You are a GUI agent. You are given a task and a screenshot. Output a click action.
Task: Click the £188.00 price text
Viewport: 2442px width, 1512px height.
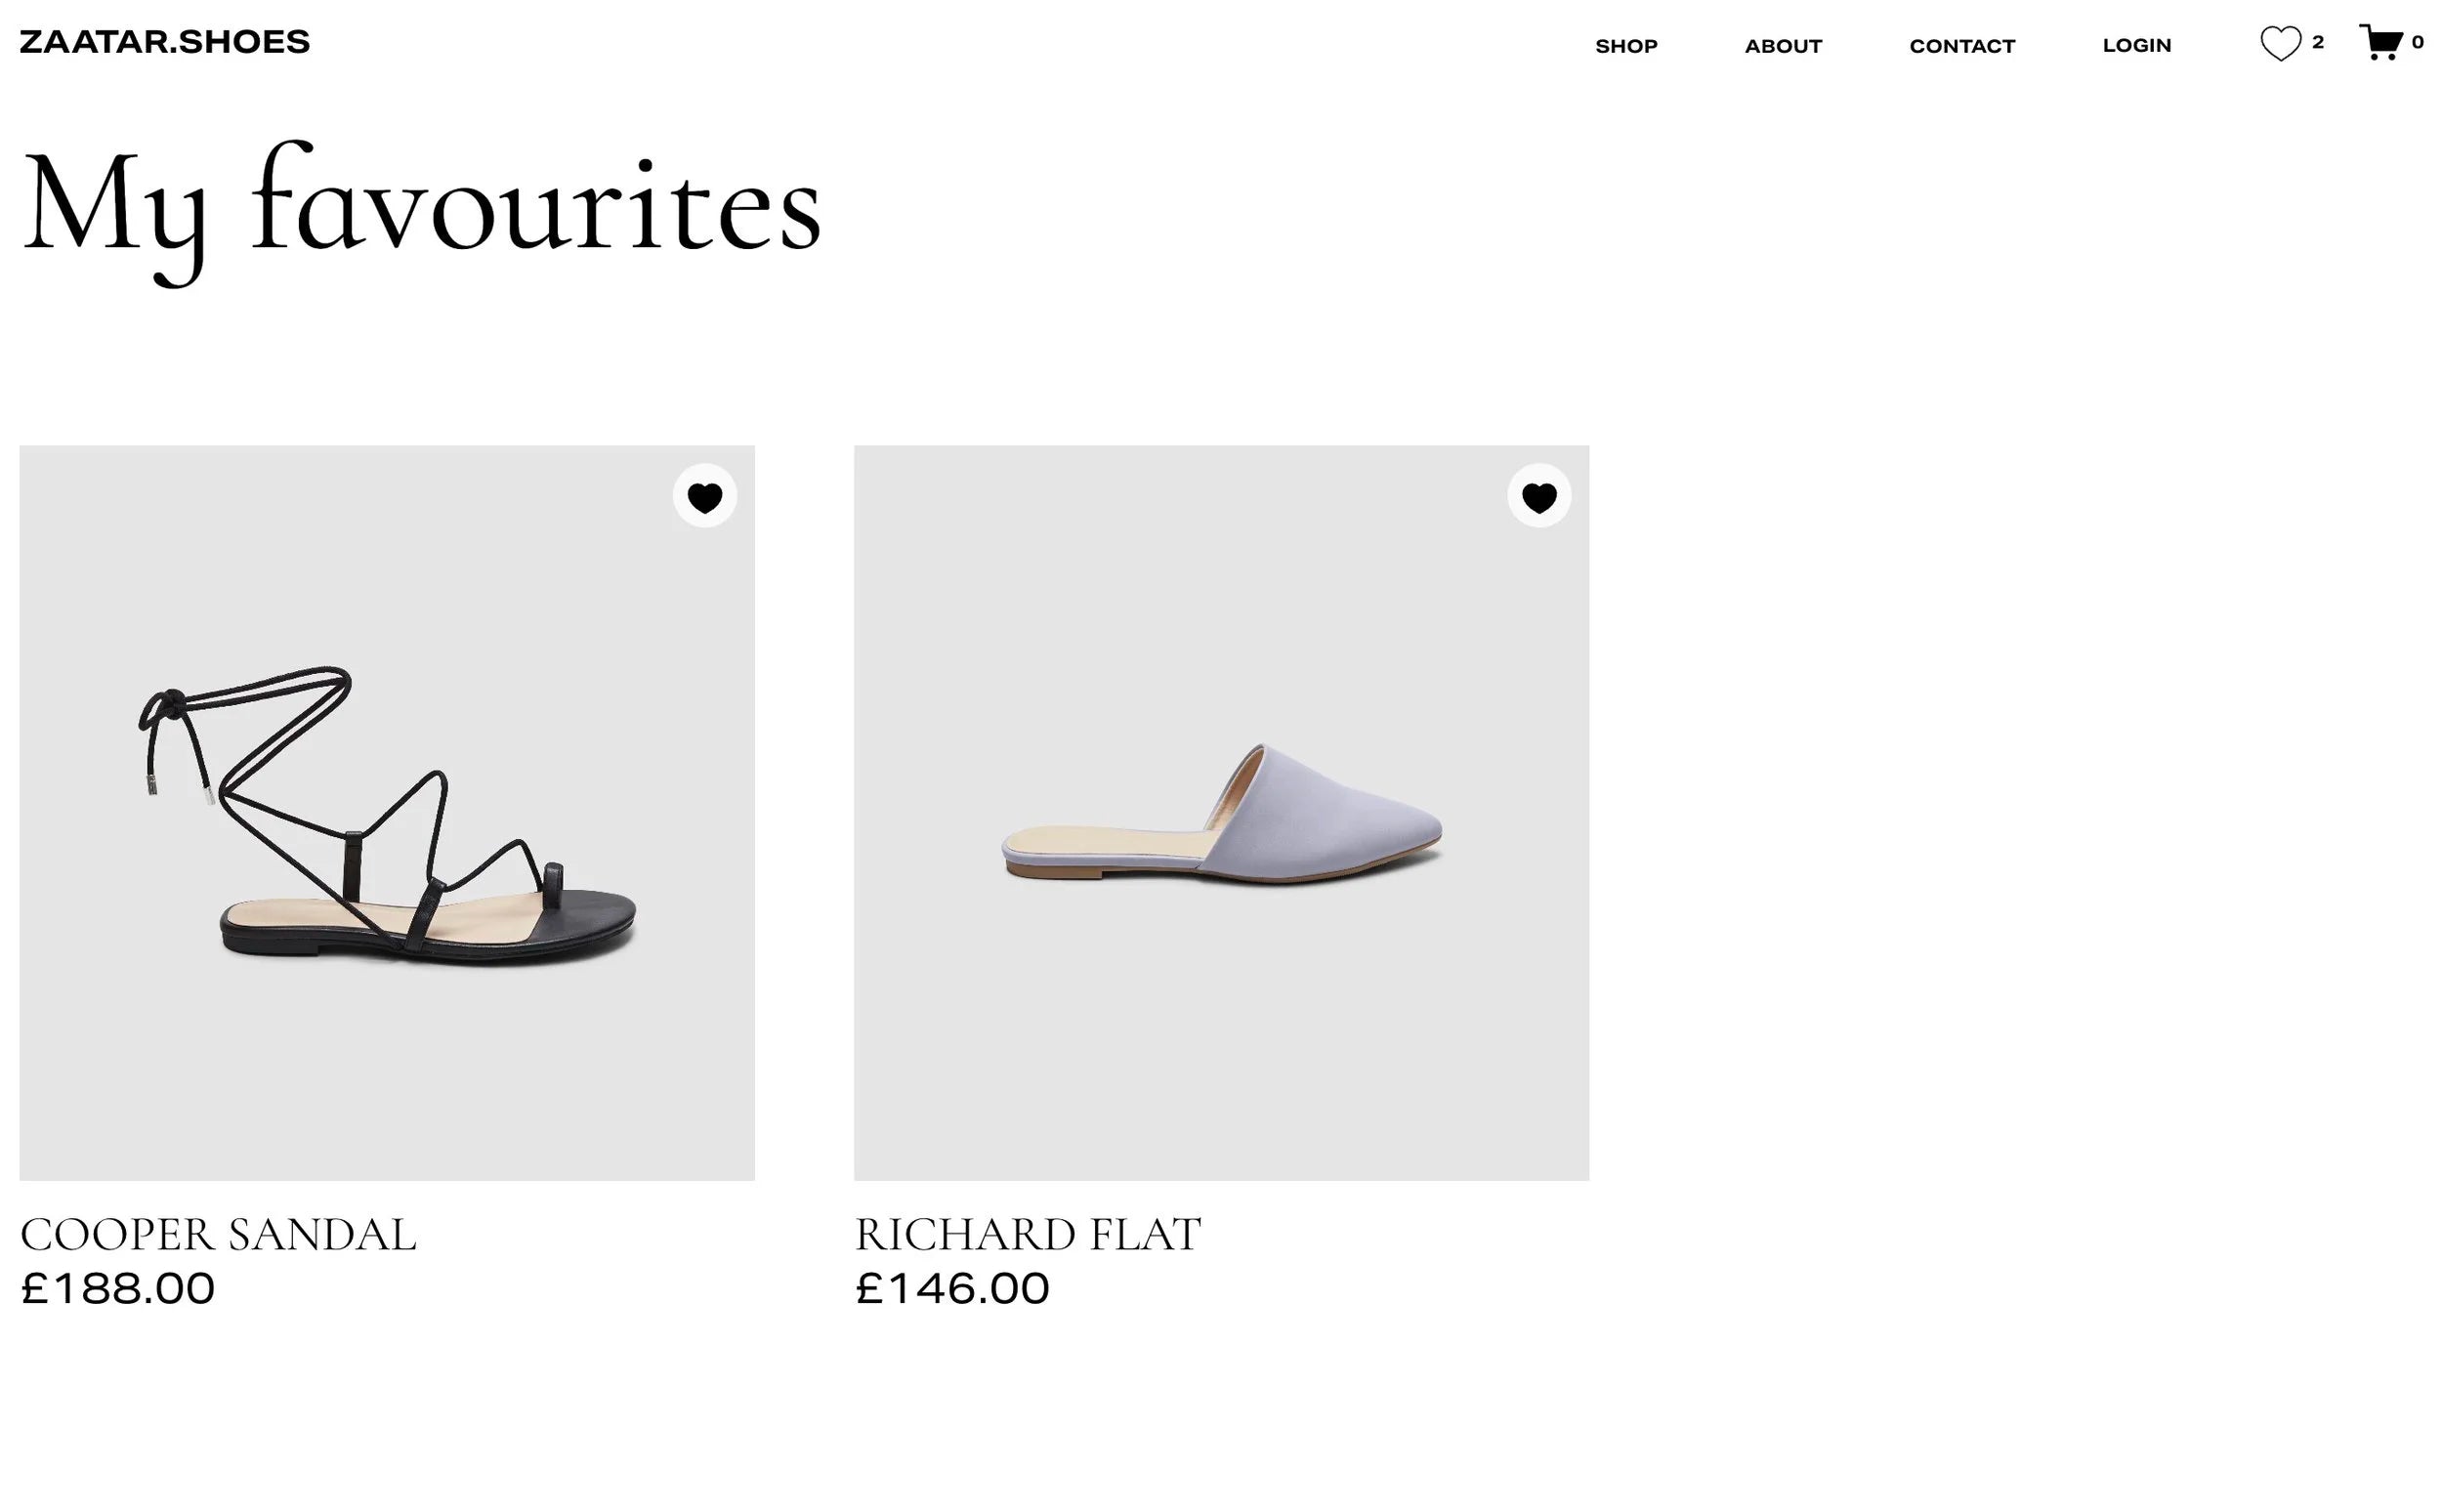pyautogui.click(x=118, y=1288)
